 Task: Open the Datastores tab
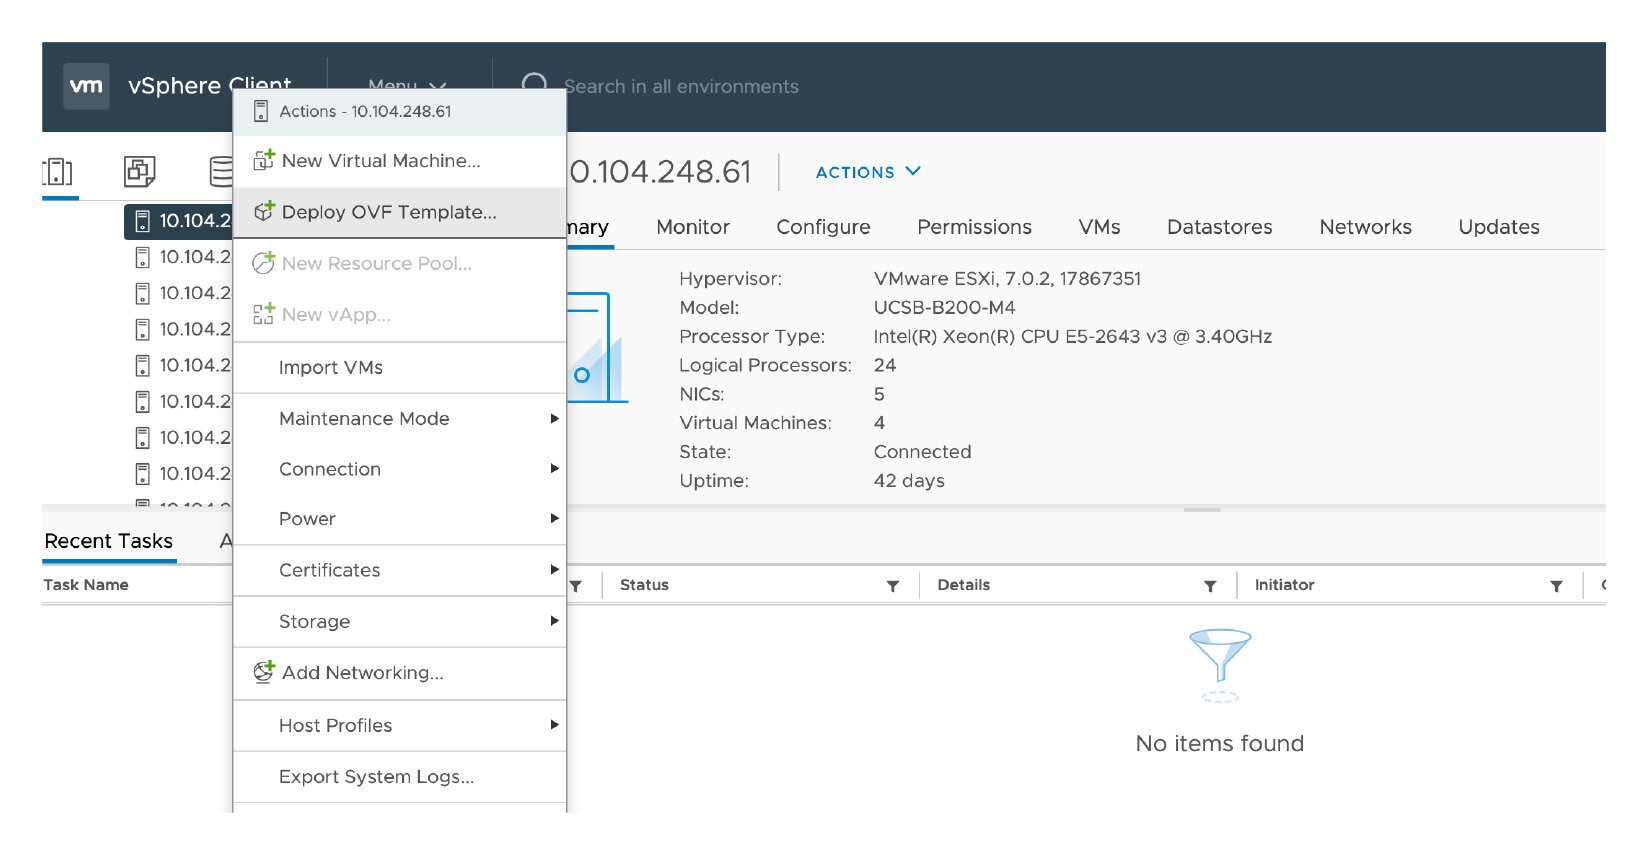tap(1219, 227)
